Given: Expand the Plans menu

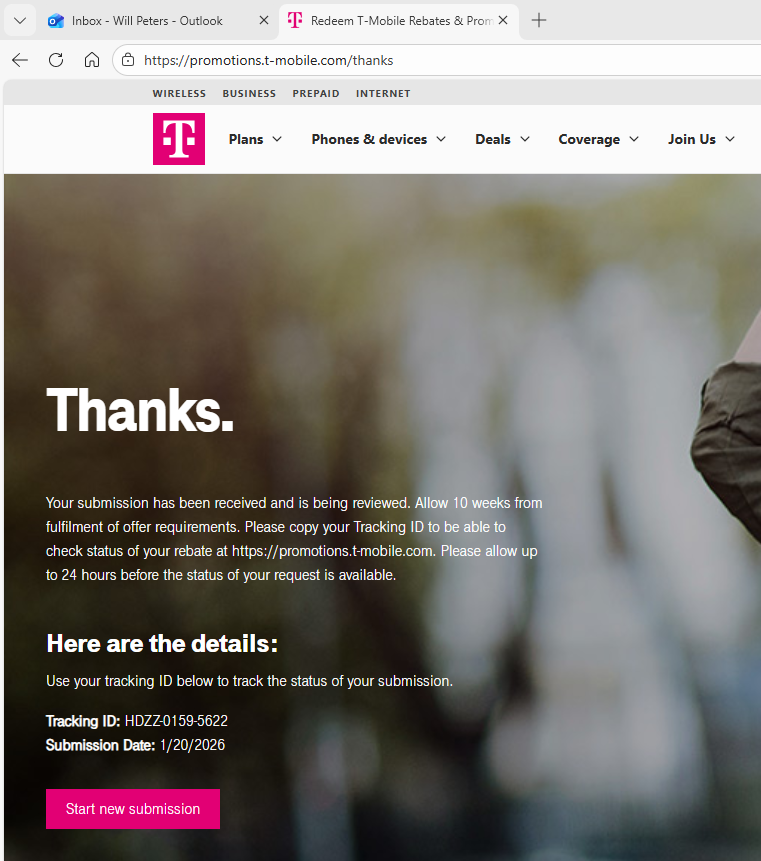Looking at the screenshot, I should 255,139.
